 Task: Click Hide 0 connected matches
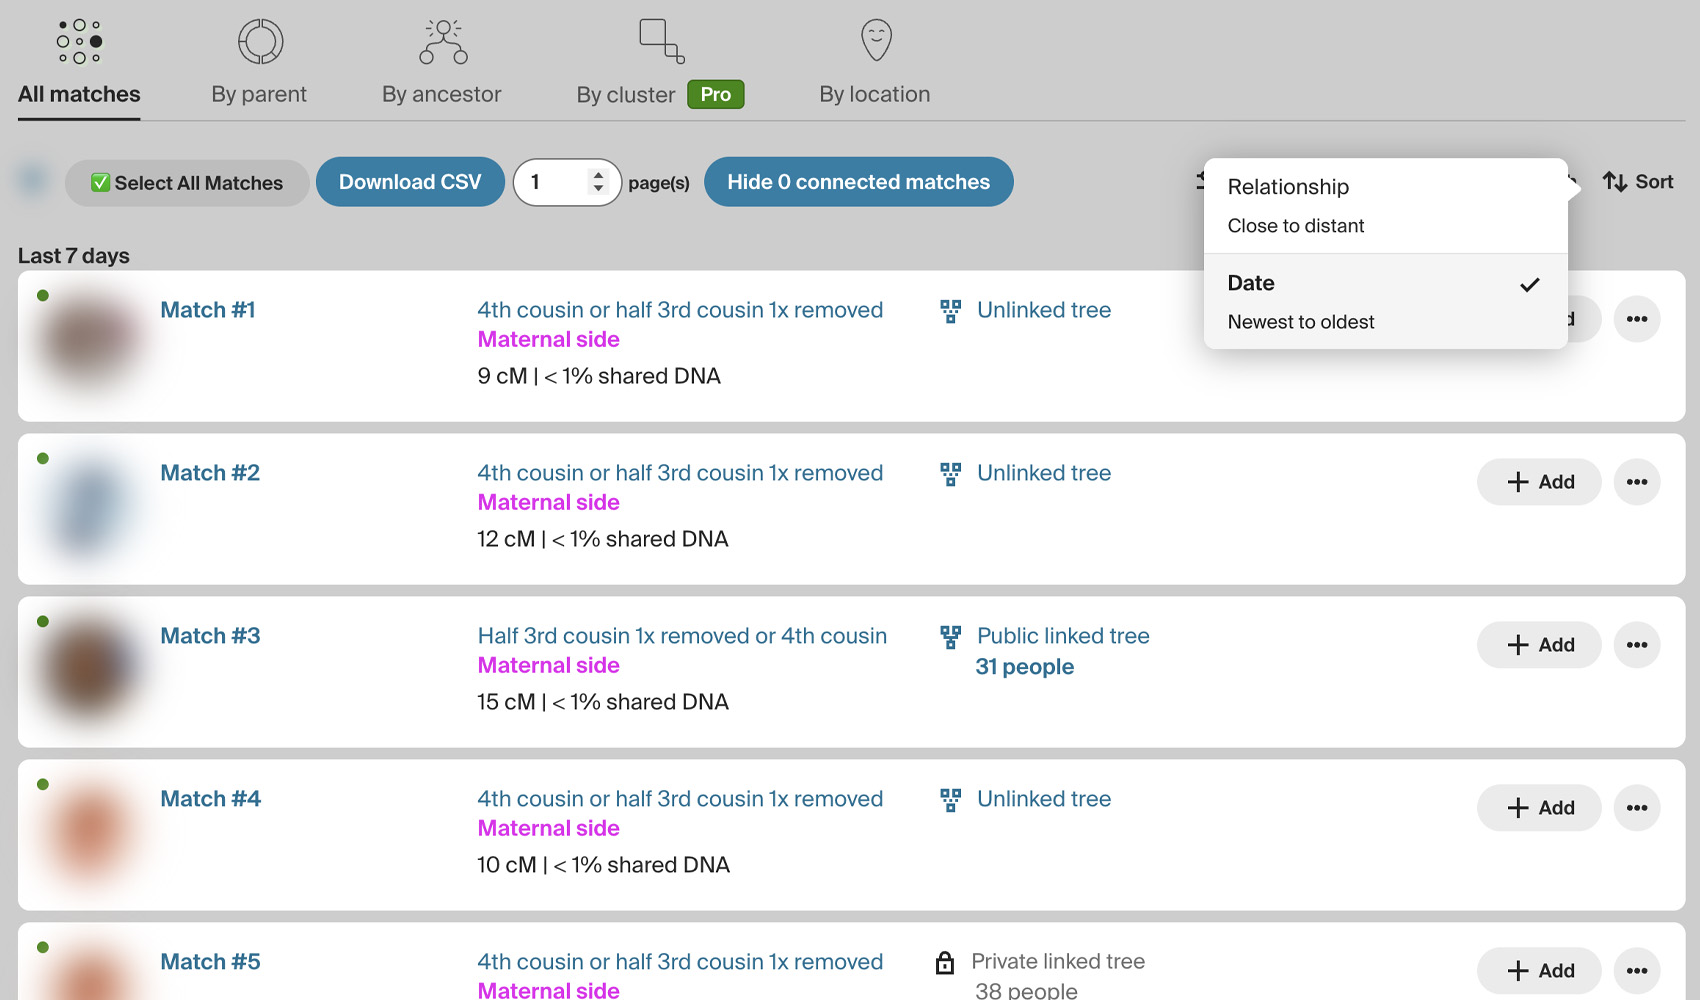[858, 182]
